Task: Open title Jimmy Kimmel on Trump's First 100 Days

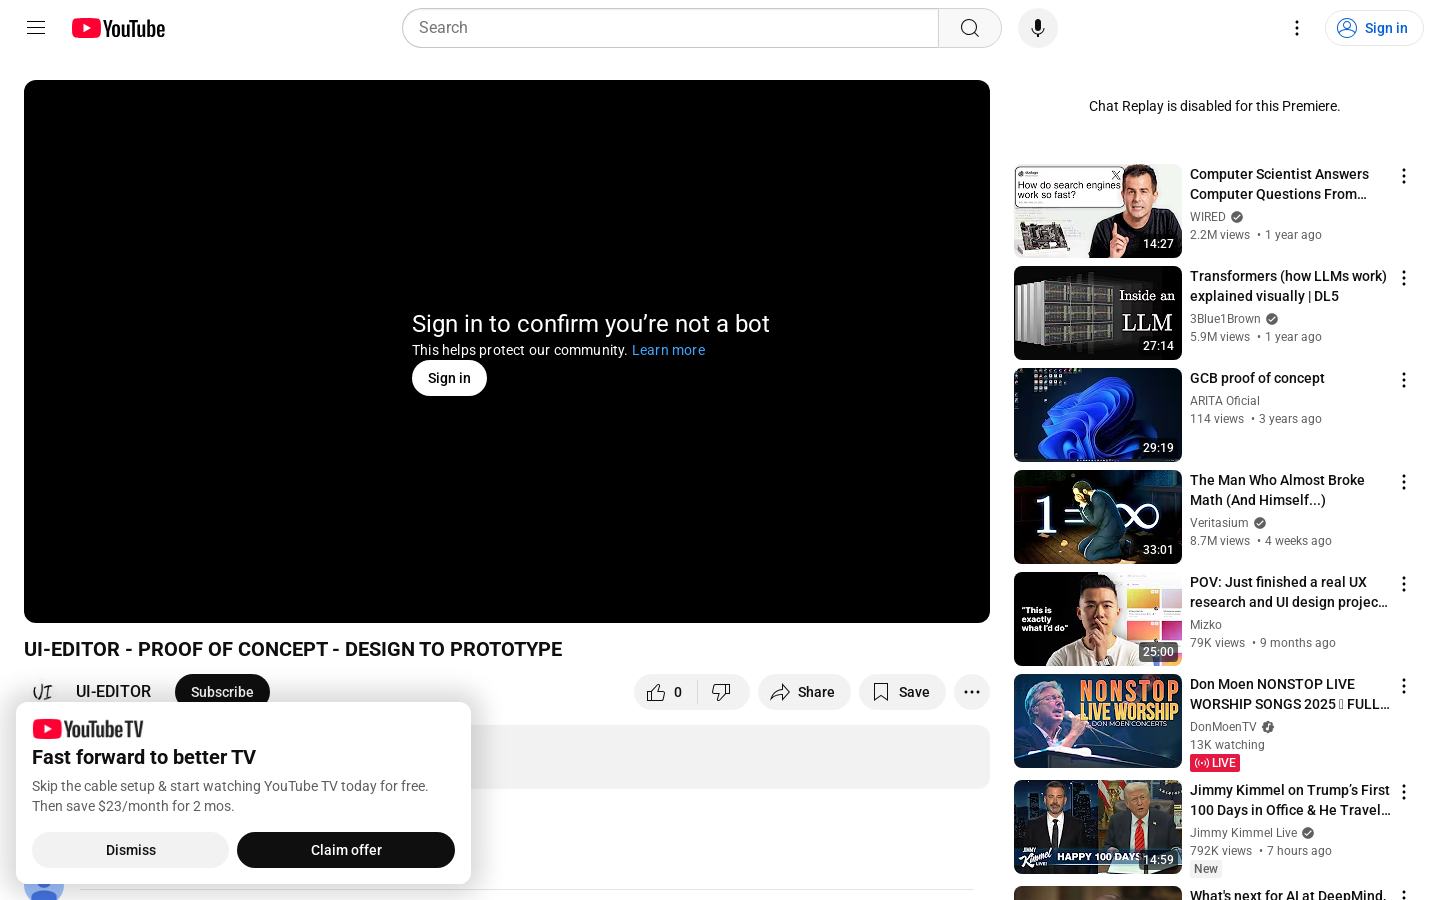Action: tap(1290, 800)
